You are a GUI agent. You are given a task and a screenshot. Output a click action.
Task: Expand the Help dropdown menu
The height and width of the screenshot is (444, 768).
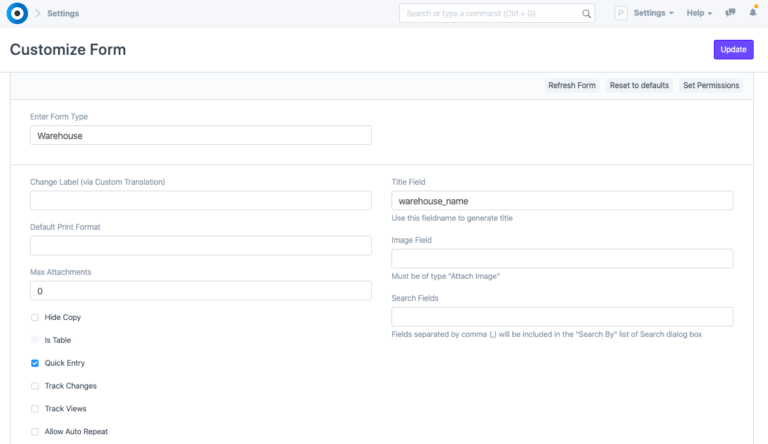[699, 13]
